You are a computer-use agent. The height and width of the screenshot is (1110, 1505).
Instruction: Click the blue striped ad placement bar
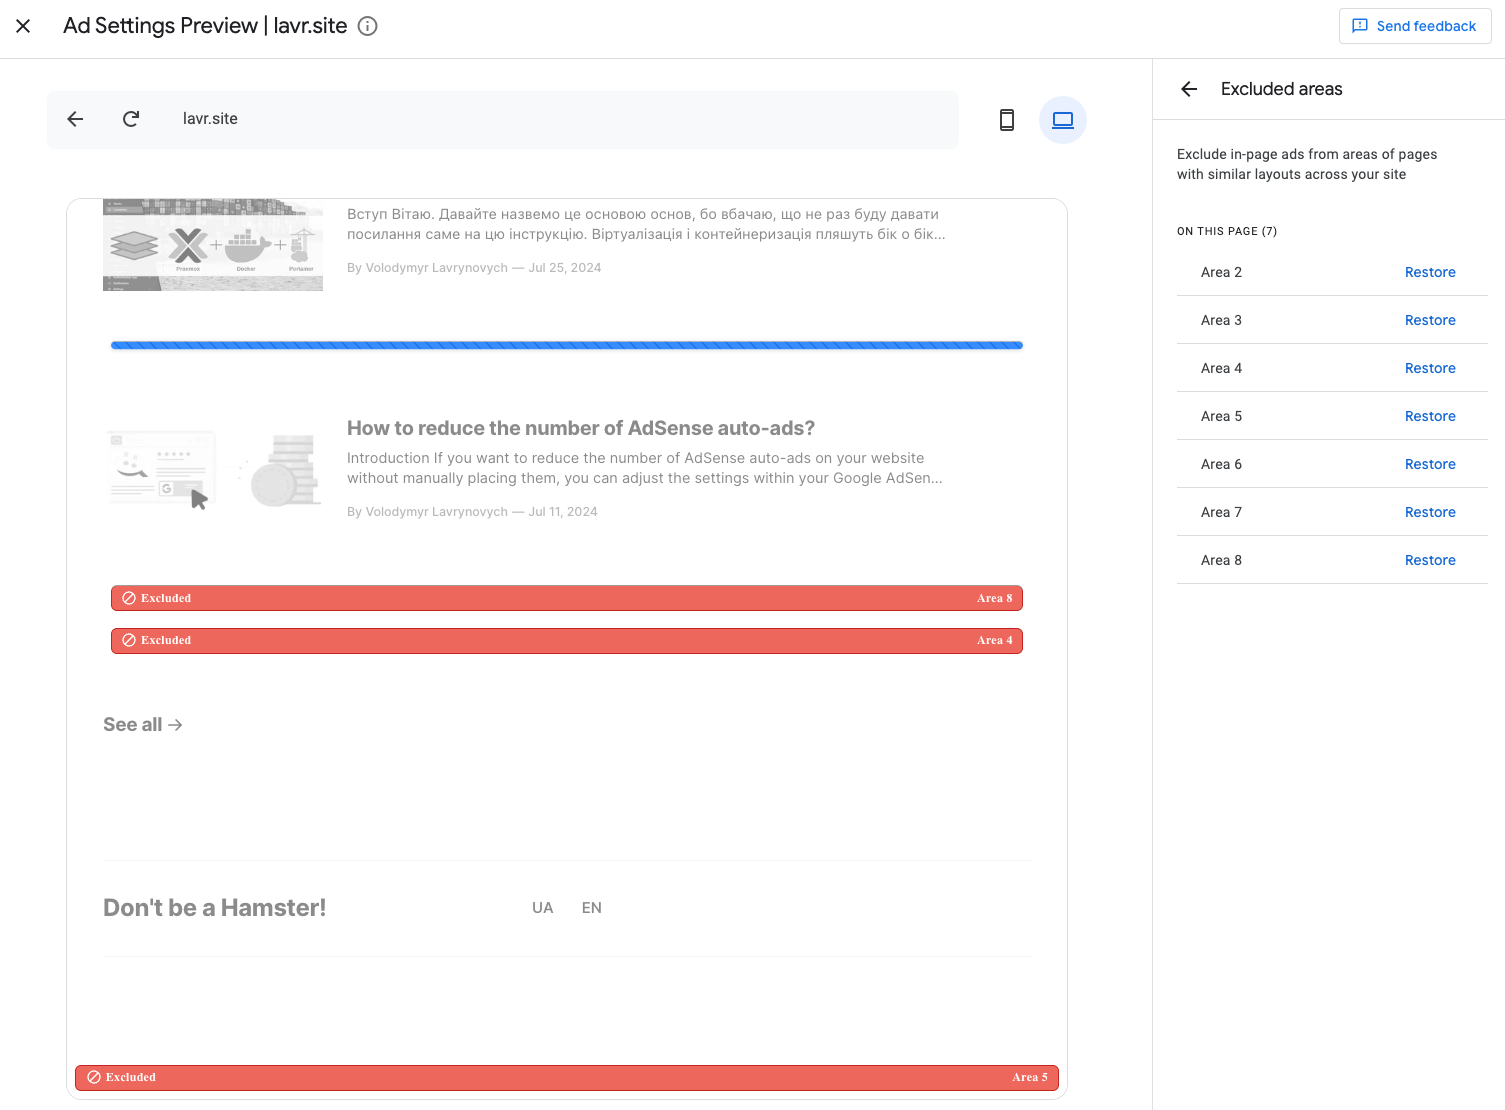click(566, 345)
